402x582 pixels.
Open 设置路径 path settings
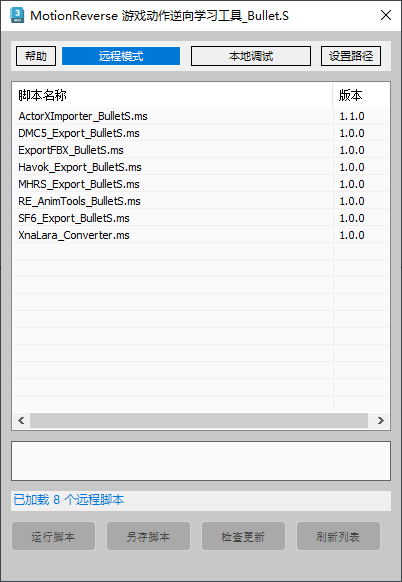pos(351,56)
